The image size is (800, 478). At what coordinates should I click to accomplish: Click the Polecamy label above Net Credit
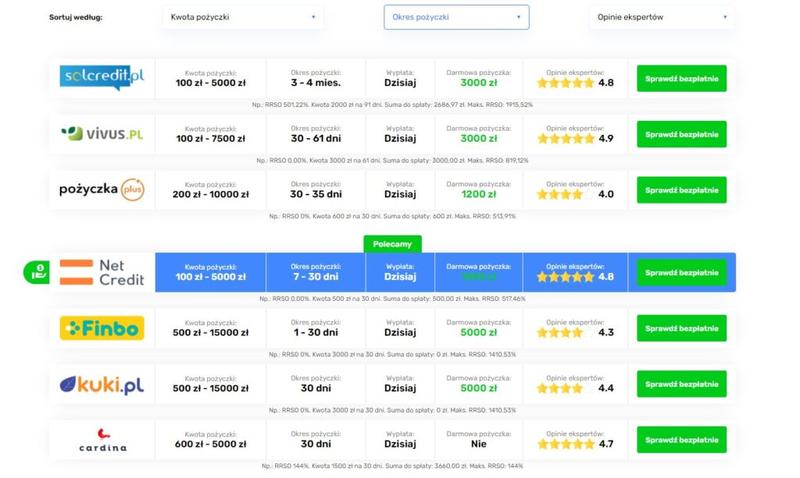click(x=392, y=244)
